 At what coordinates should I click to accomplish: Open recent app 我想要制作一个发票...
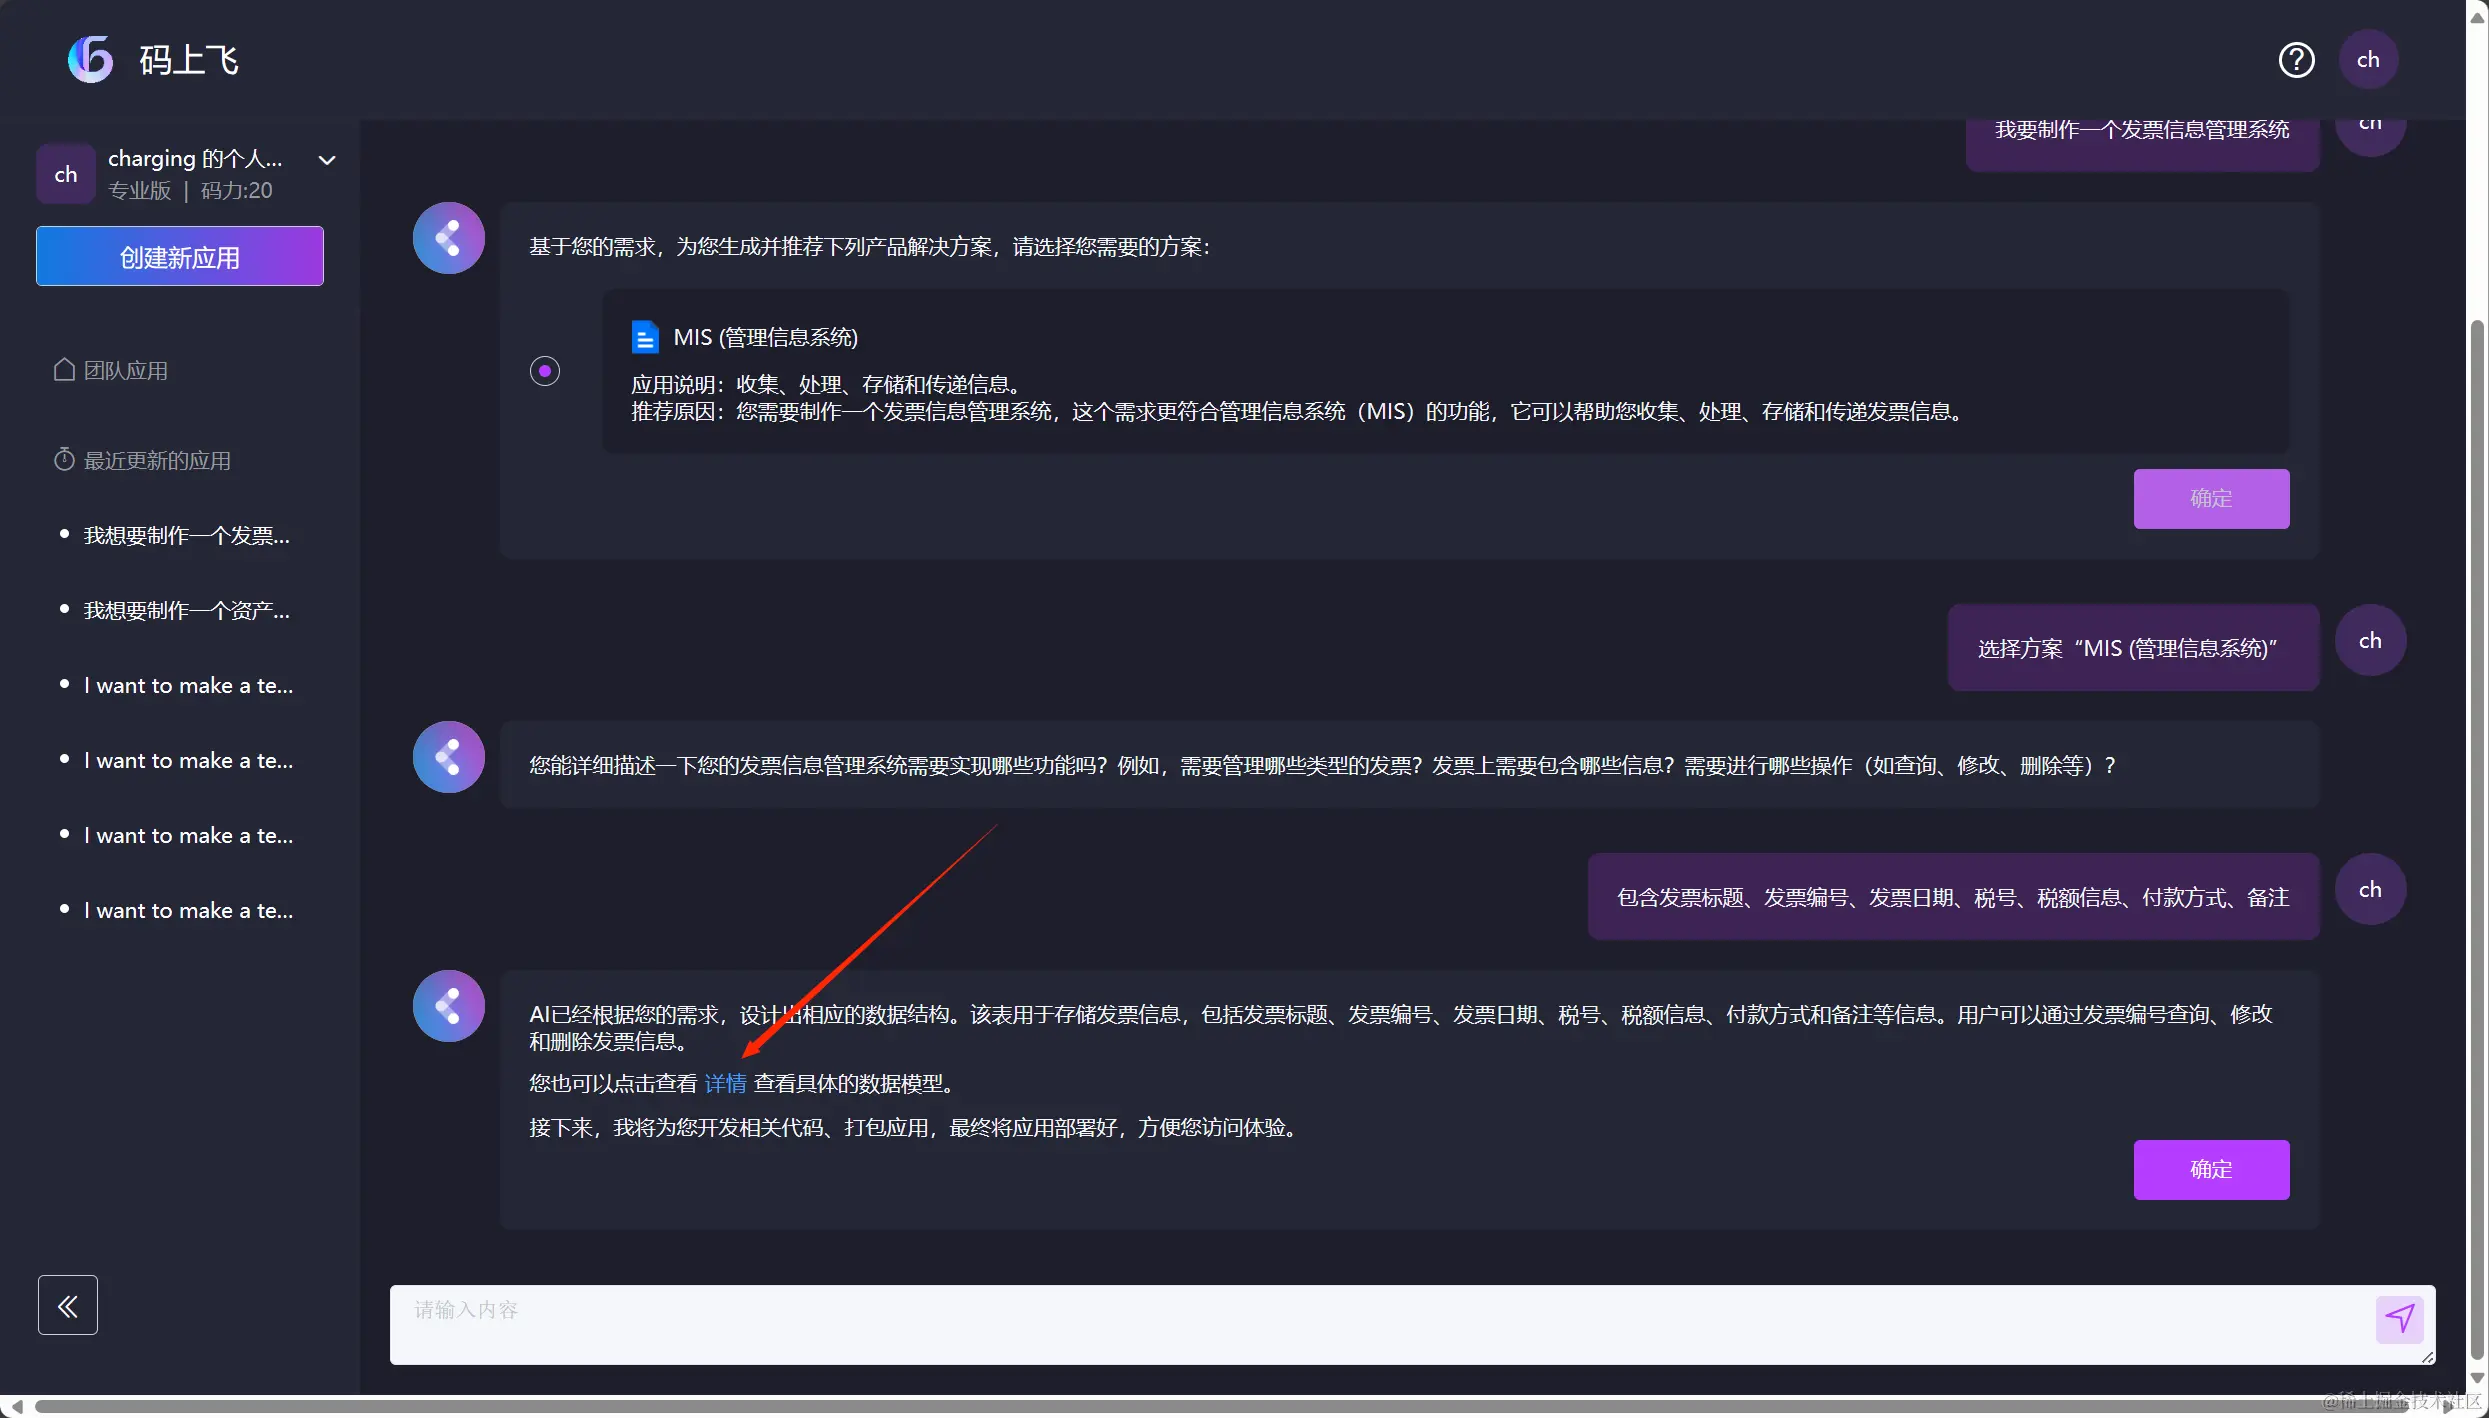pos(186,536)
